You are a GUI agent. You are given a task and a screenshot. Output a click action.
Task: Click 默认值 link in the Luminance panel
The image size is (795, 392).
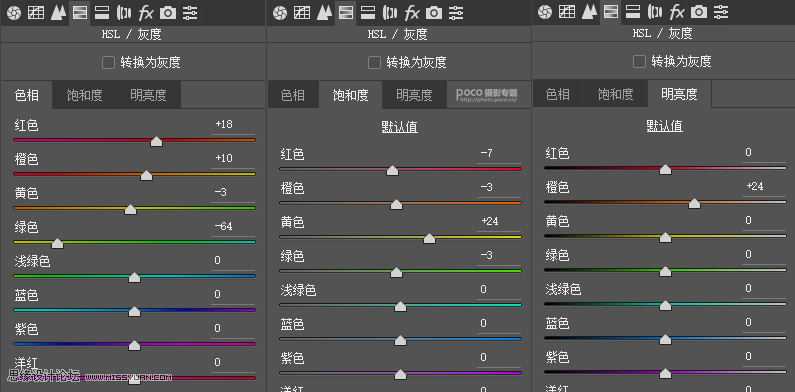(x=664, y=126)
